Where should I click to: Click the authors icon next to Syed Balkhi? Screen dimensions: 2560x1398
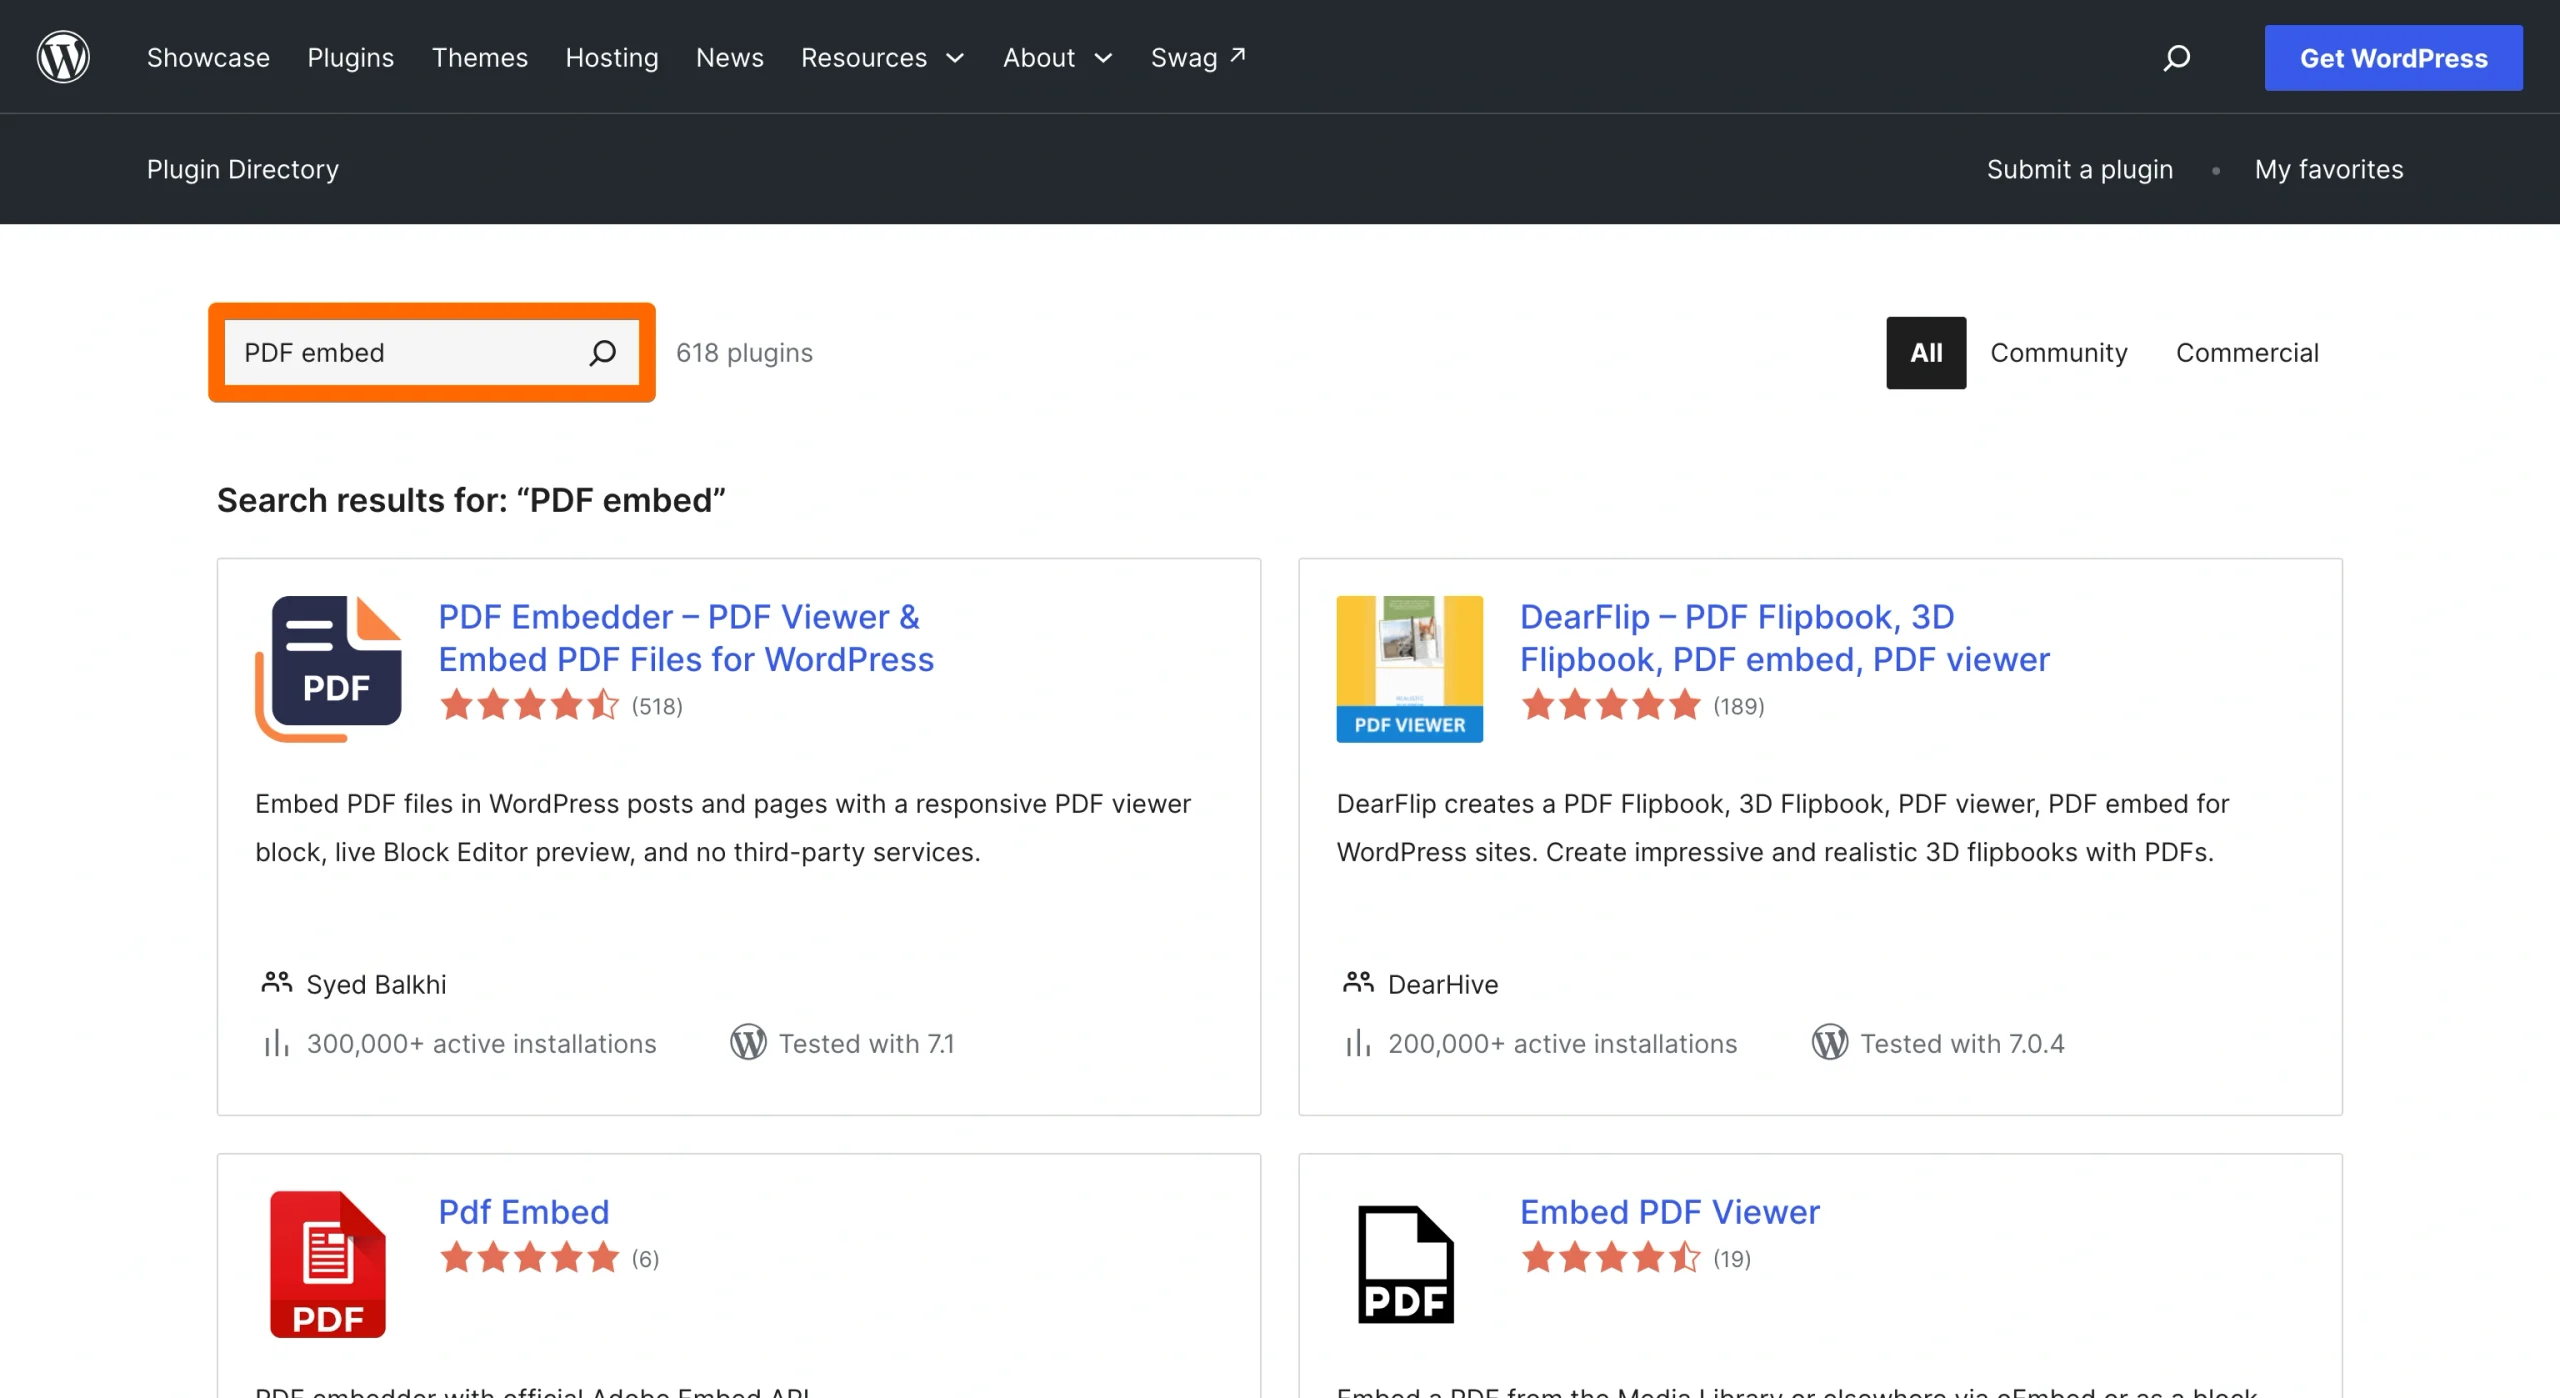point(276,983)
